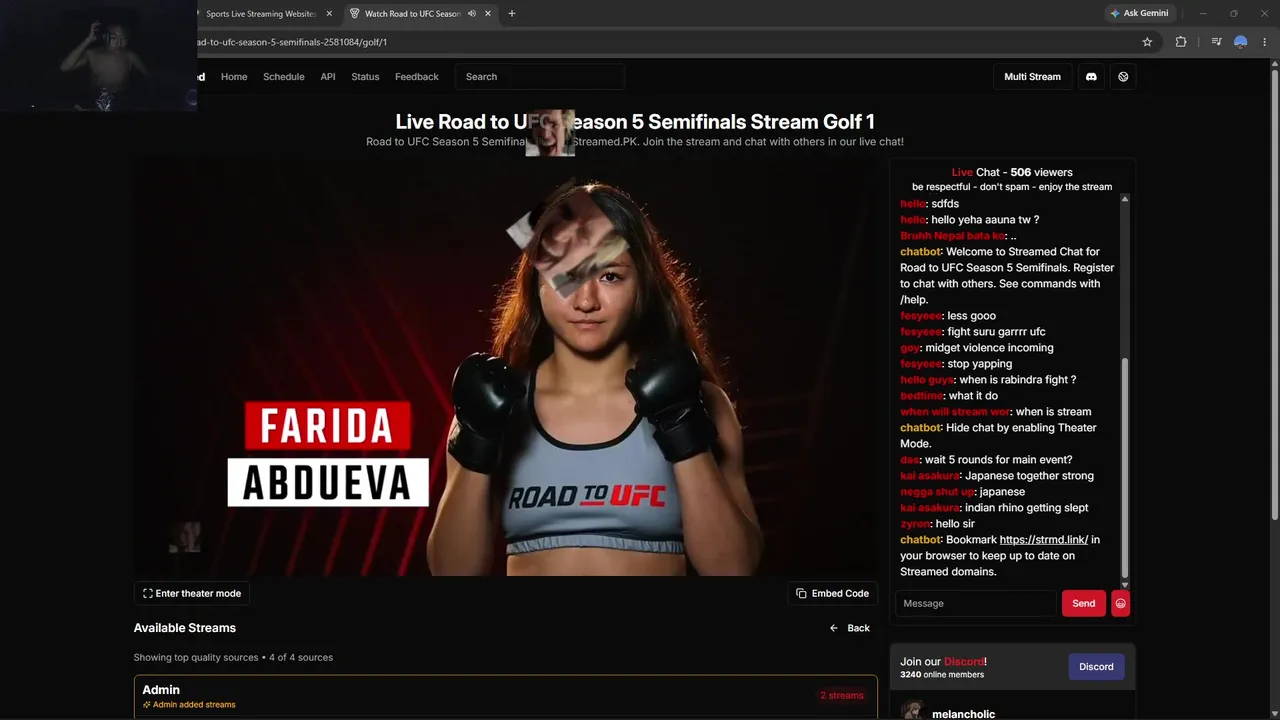Click the theme icon beside the header Discord icon
The width and height of the screenshot is (1280, 720).
[1123, 77]
